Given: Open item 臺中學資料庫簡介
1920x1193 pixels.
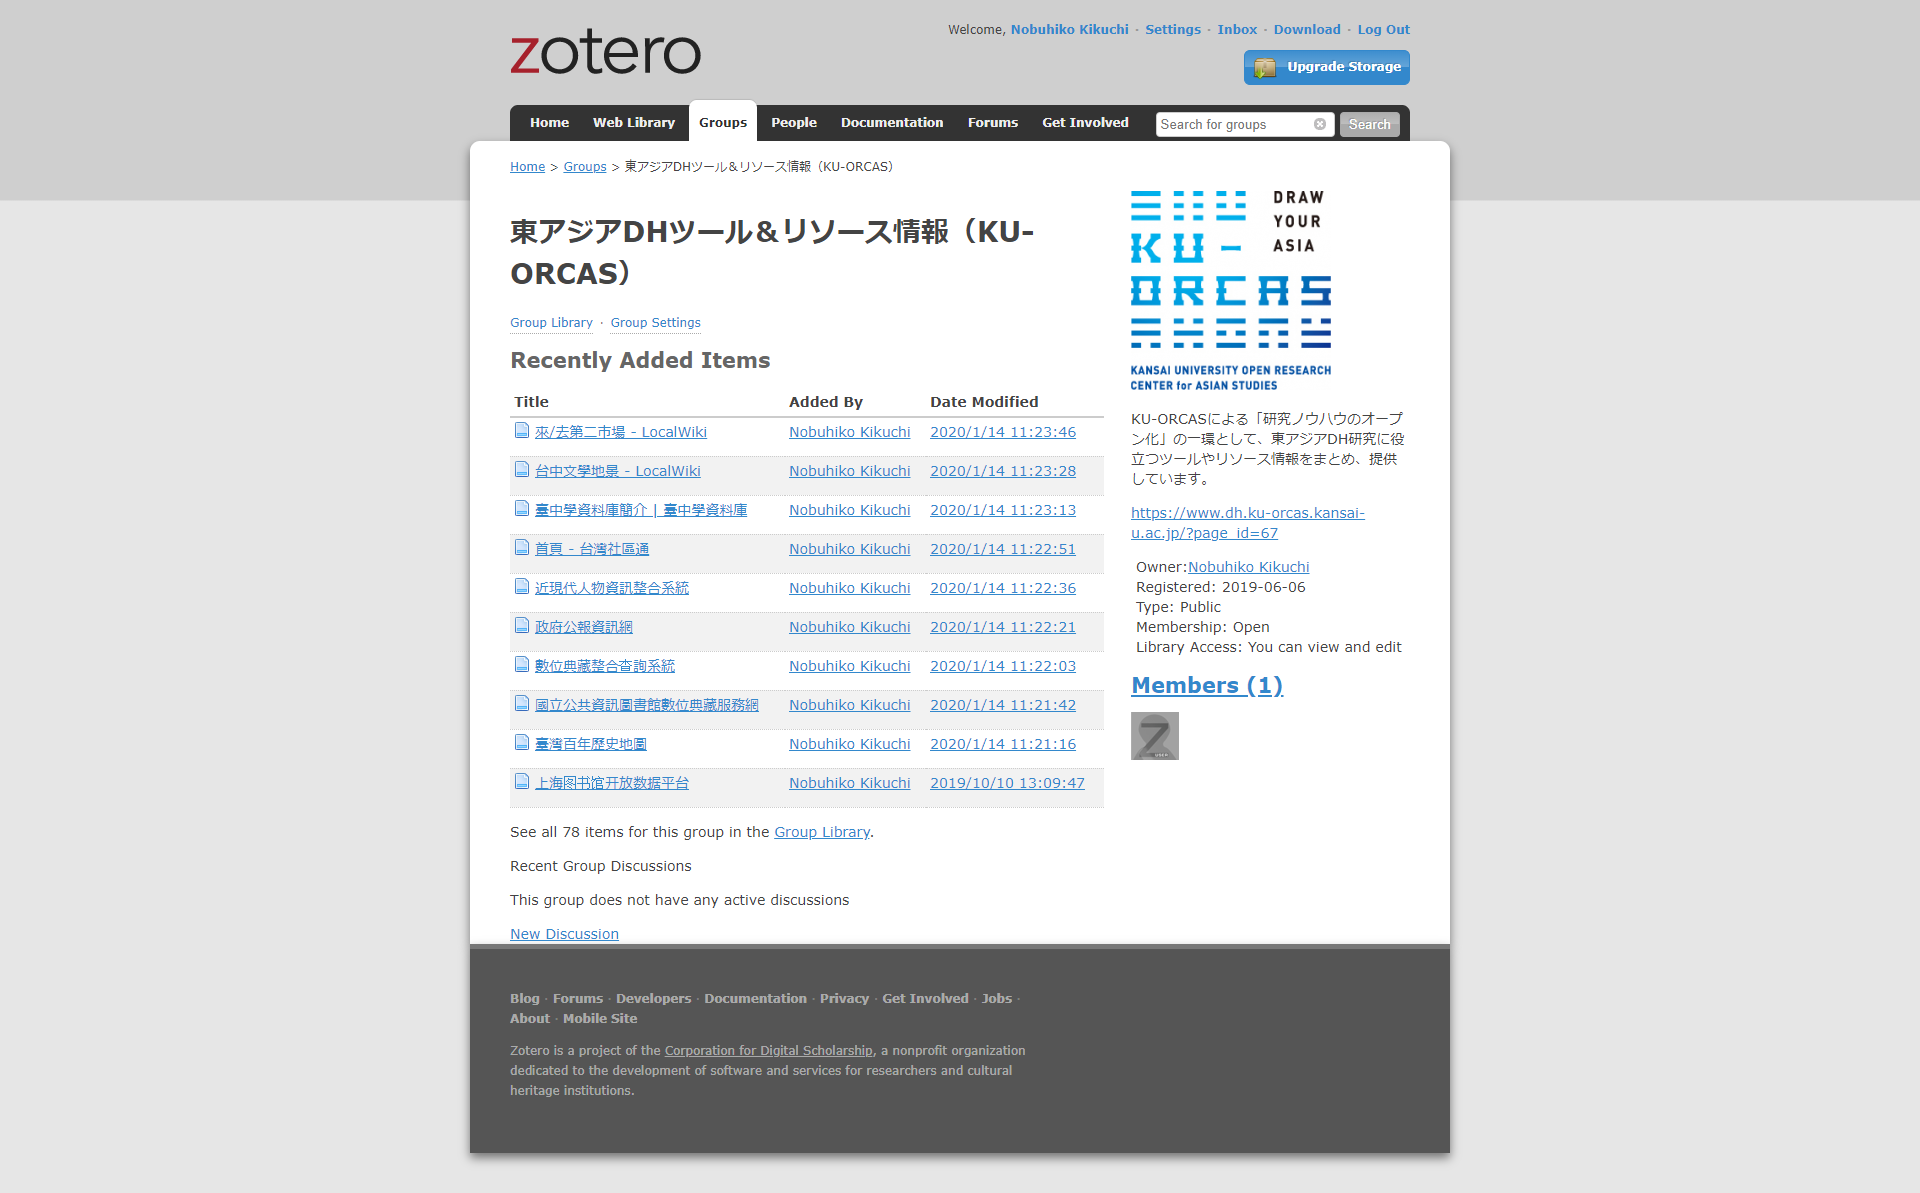Looking at the screenshot, I should [641, 510].
